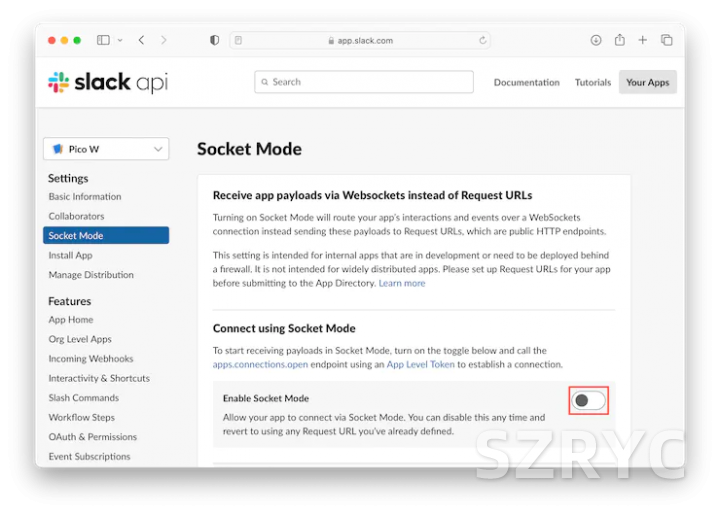Screen dimensions: 720x514
Task: Click the Share icon in toolbar
Action: [x=620, y=40]
